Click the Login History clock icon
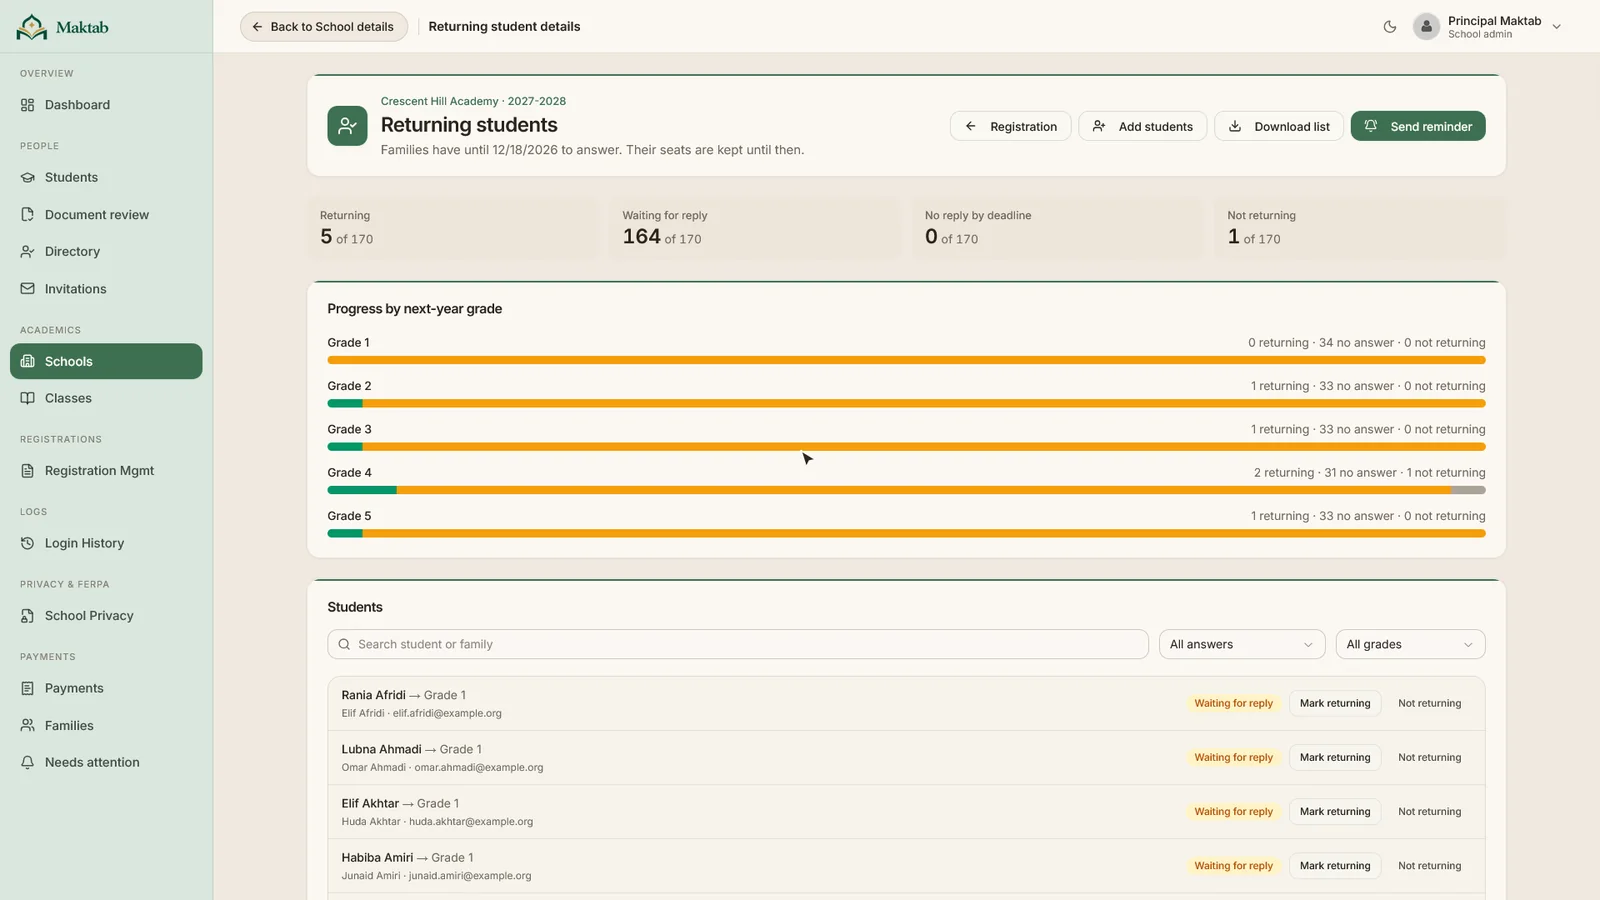 pyautogui.click(x=28, y=543)
